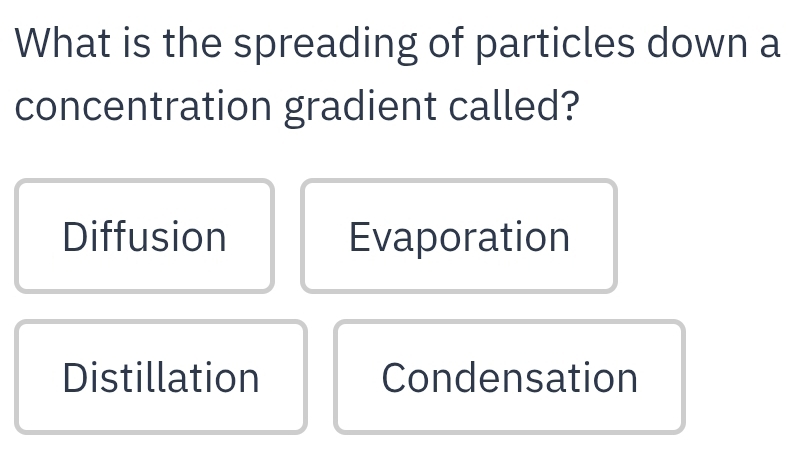Tap the bottom-right answer box labeled Condensation
The width and height of the screenshot is (802, 463).
point(509,377)
